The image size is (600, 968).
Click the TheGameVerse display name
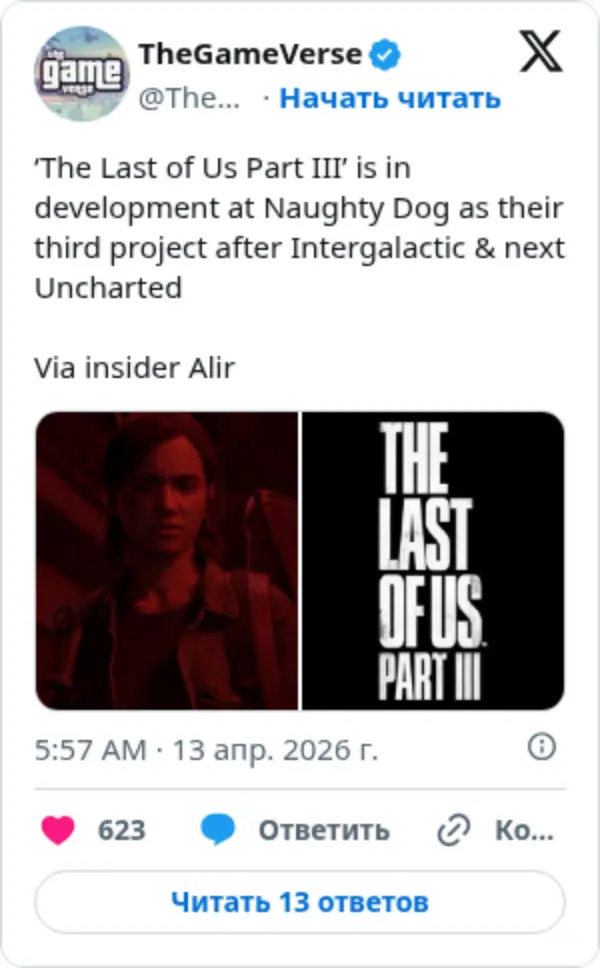coord(250,54)
